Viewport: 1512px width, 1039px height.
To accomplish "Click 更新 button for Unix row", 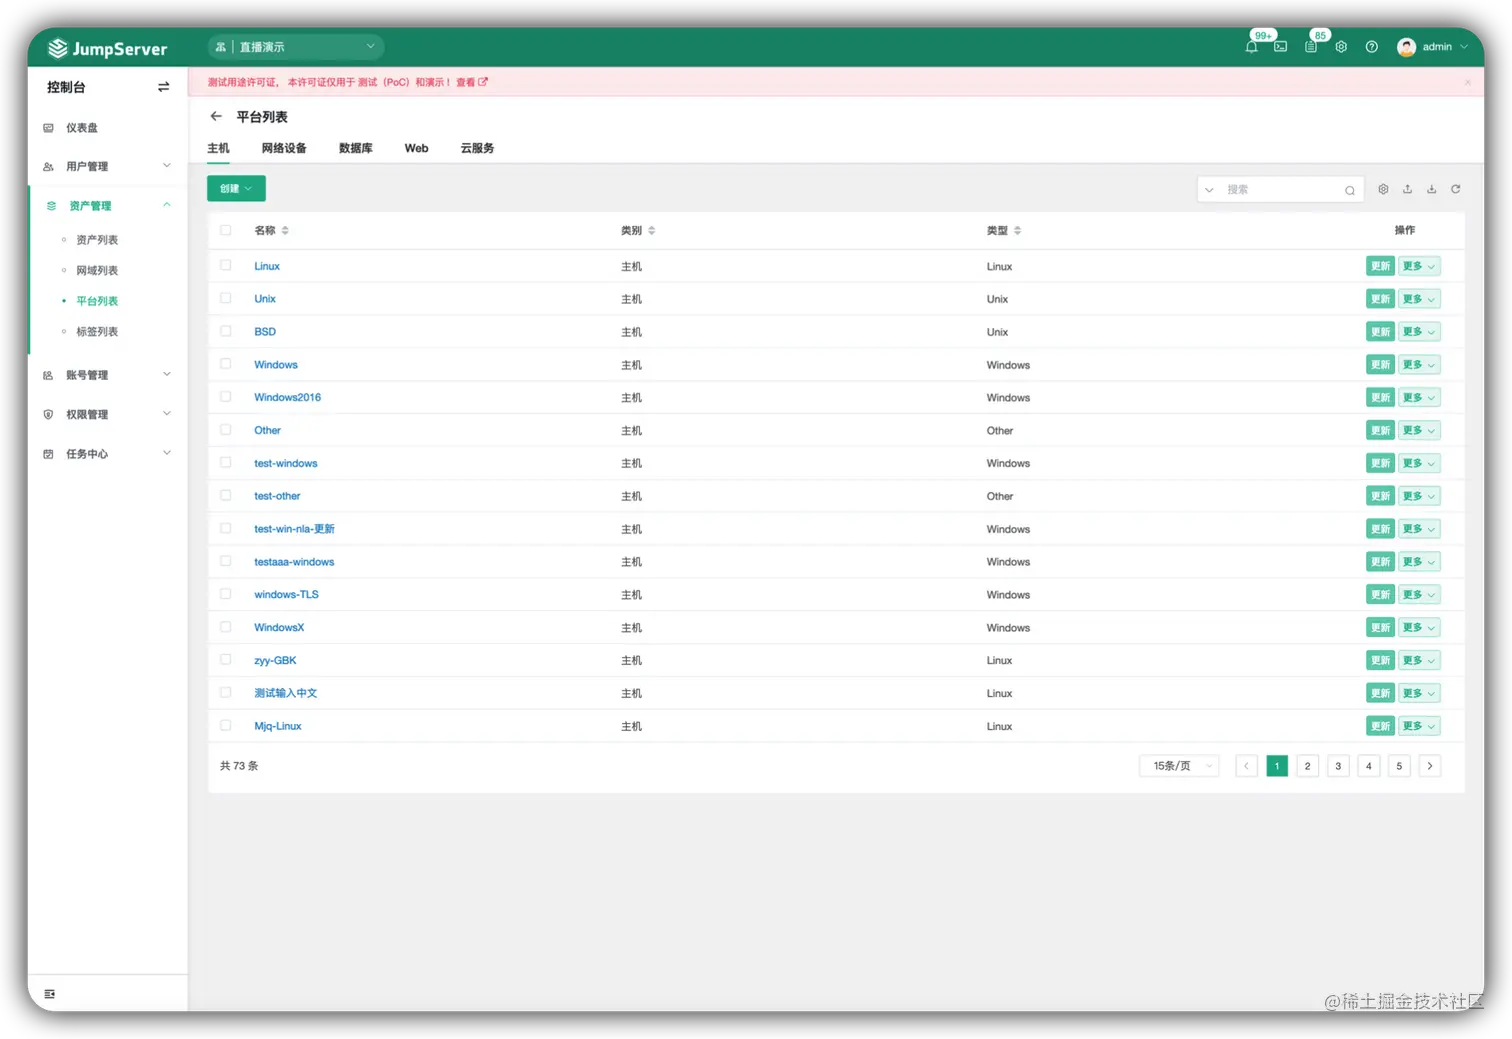I will [x=1381, y=299].
